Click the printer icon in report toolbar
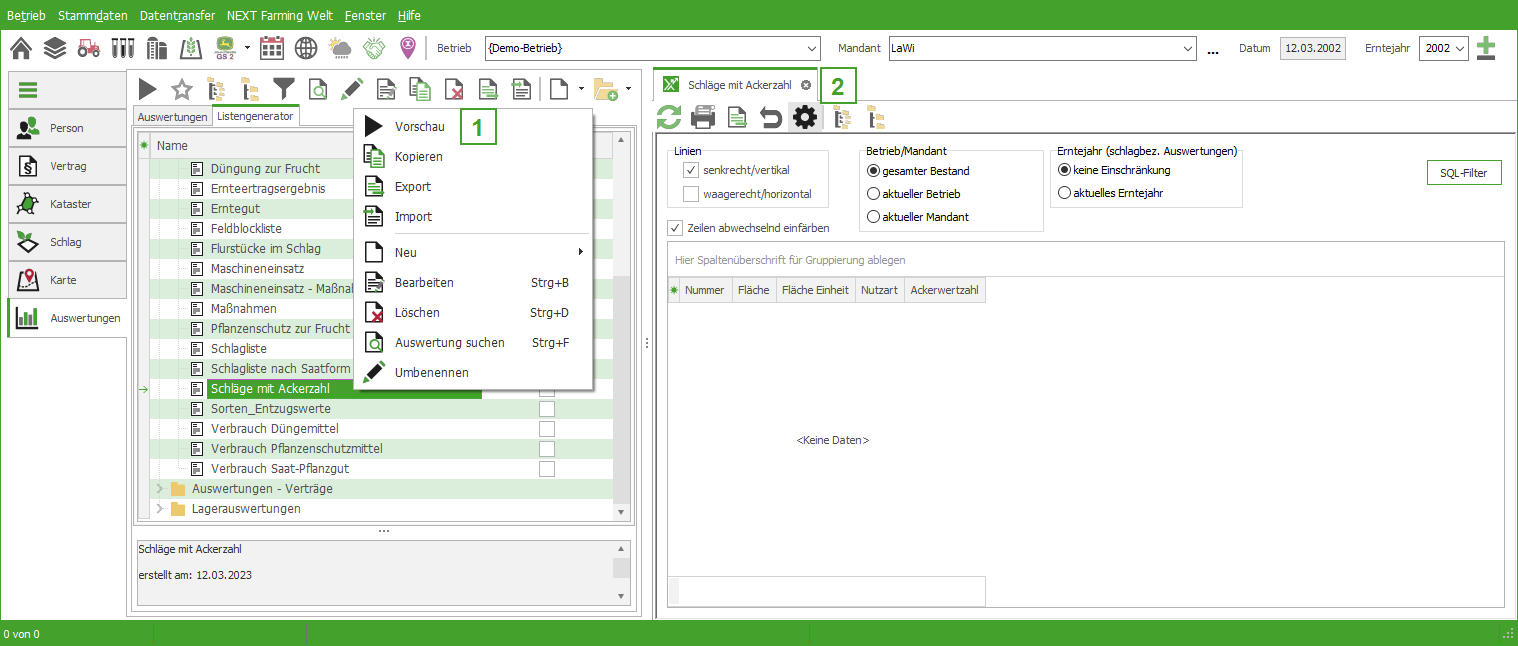Viewport: 1518px width, 646px height. tap(703, 119)
